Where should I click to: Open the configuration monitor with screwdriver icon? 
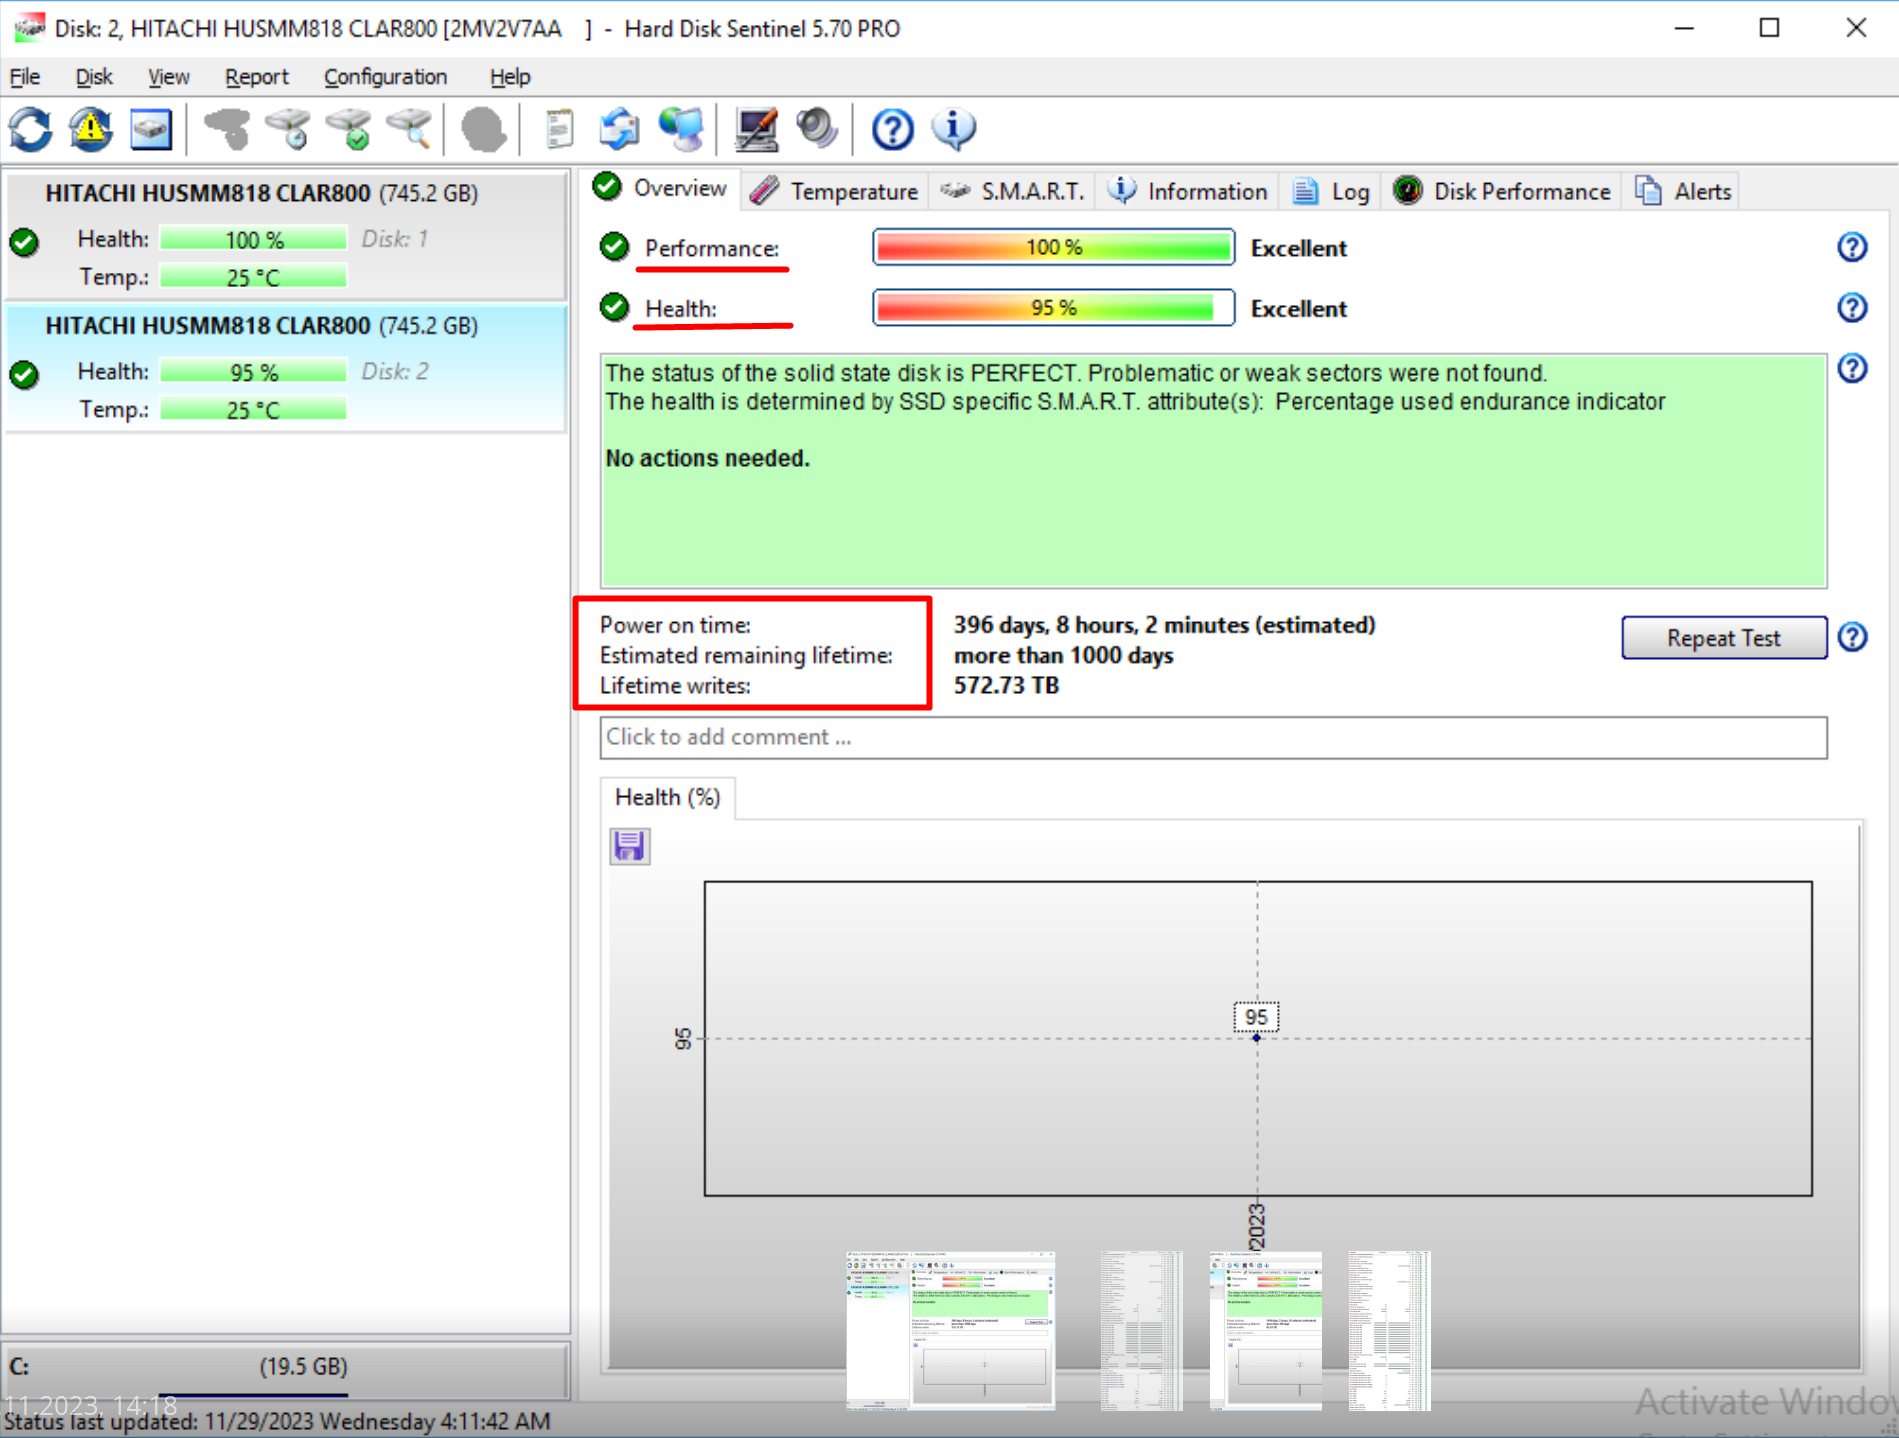[x=756, y=130]
